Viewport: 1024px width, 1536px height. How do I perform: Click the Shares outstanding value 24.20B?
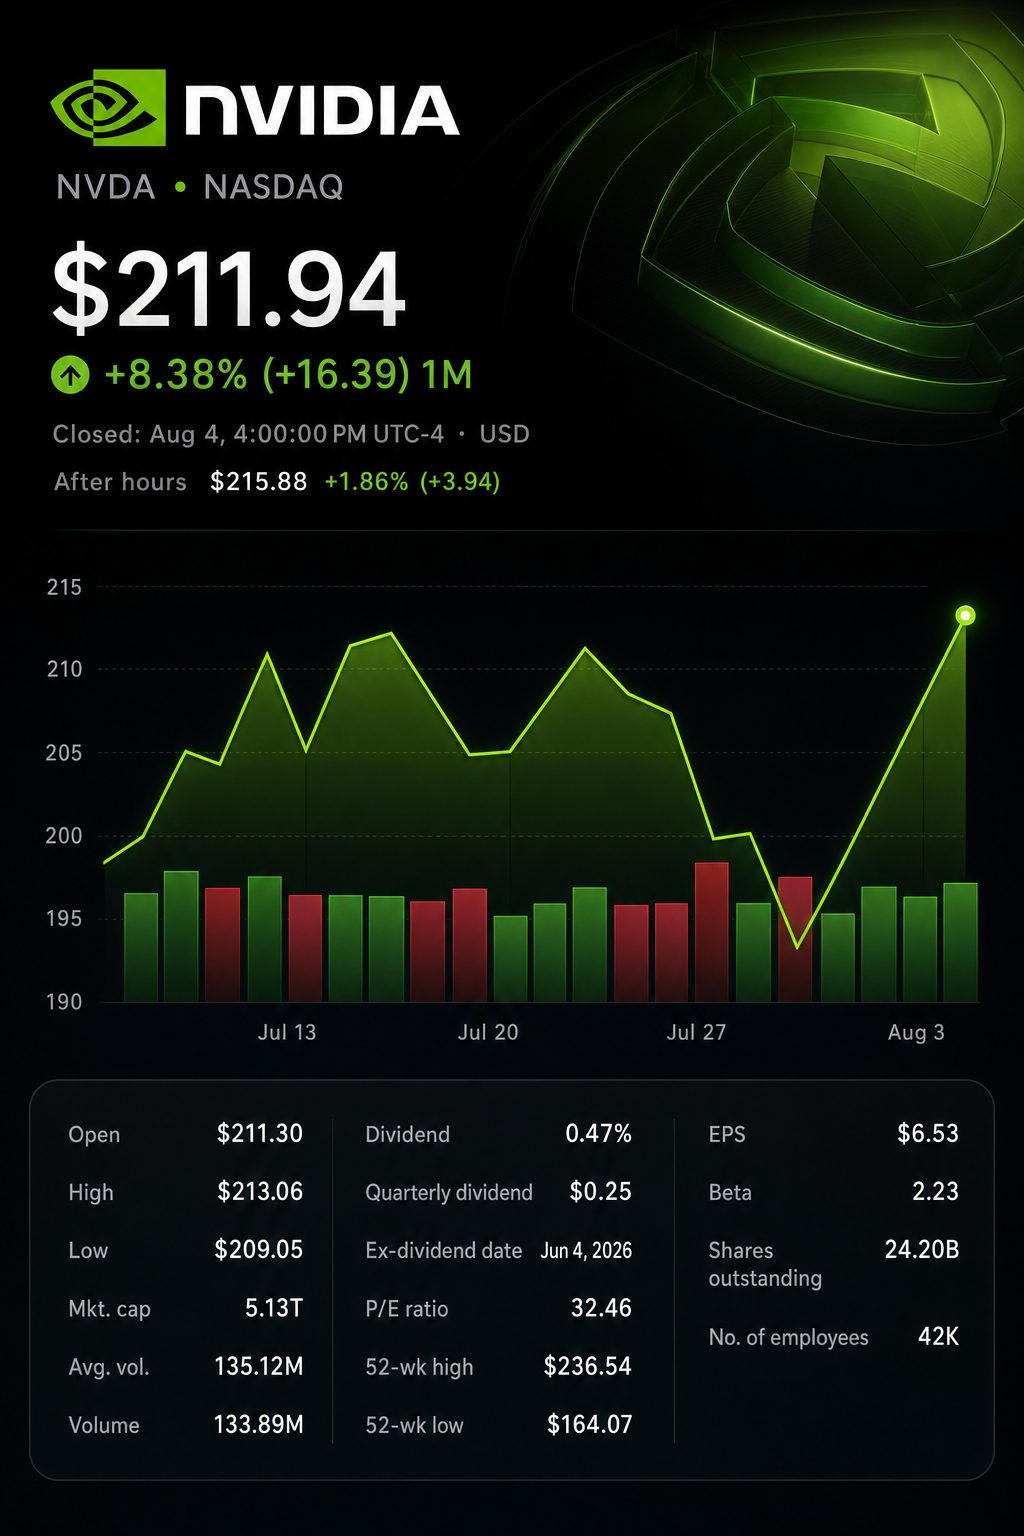point(922,1249)
